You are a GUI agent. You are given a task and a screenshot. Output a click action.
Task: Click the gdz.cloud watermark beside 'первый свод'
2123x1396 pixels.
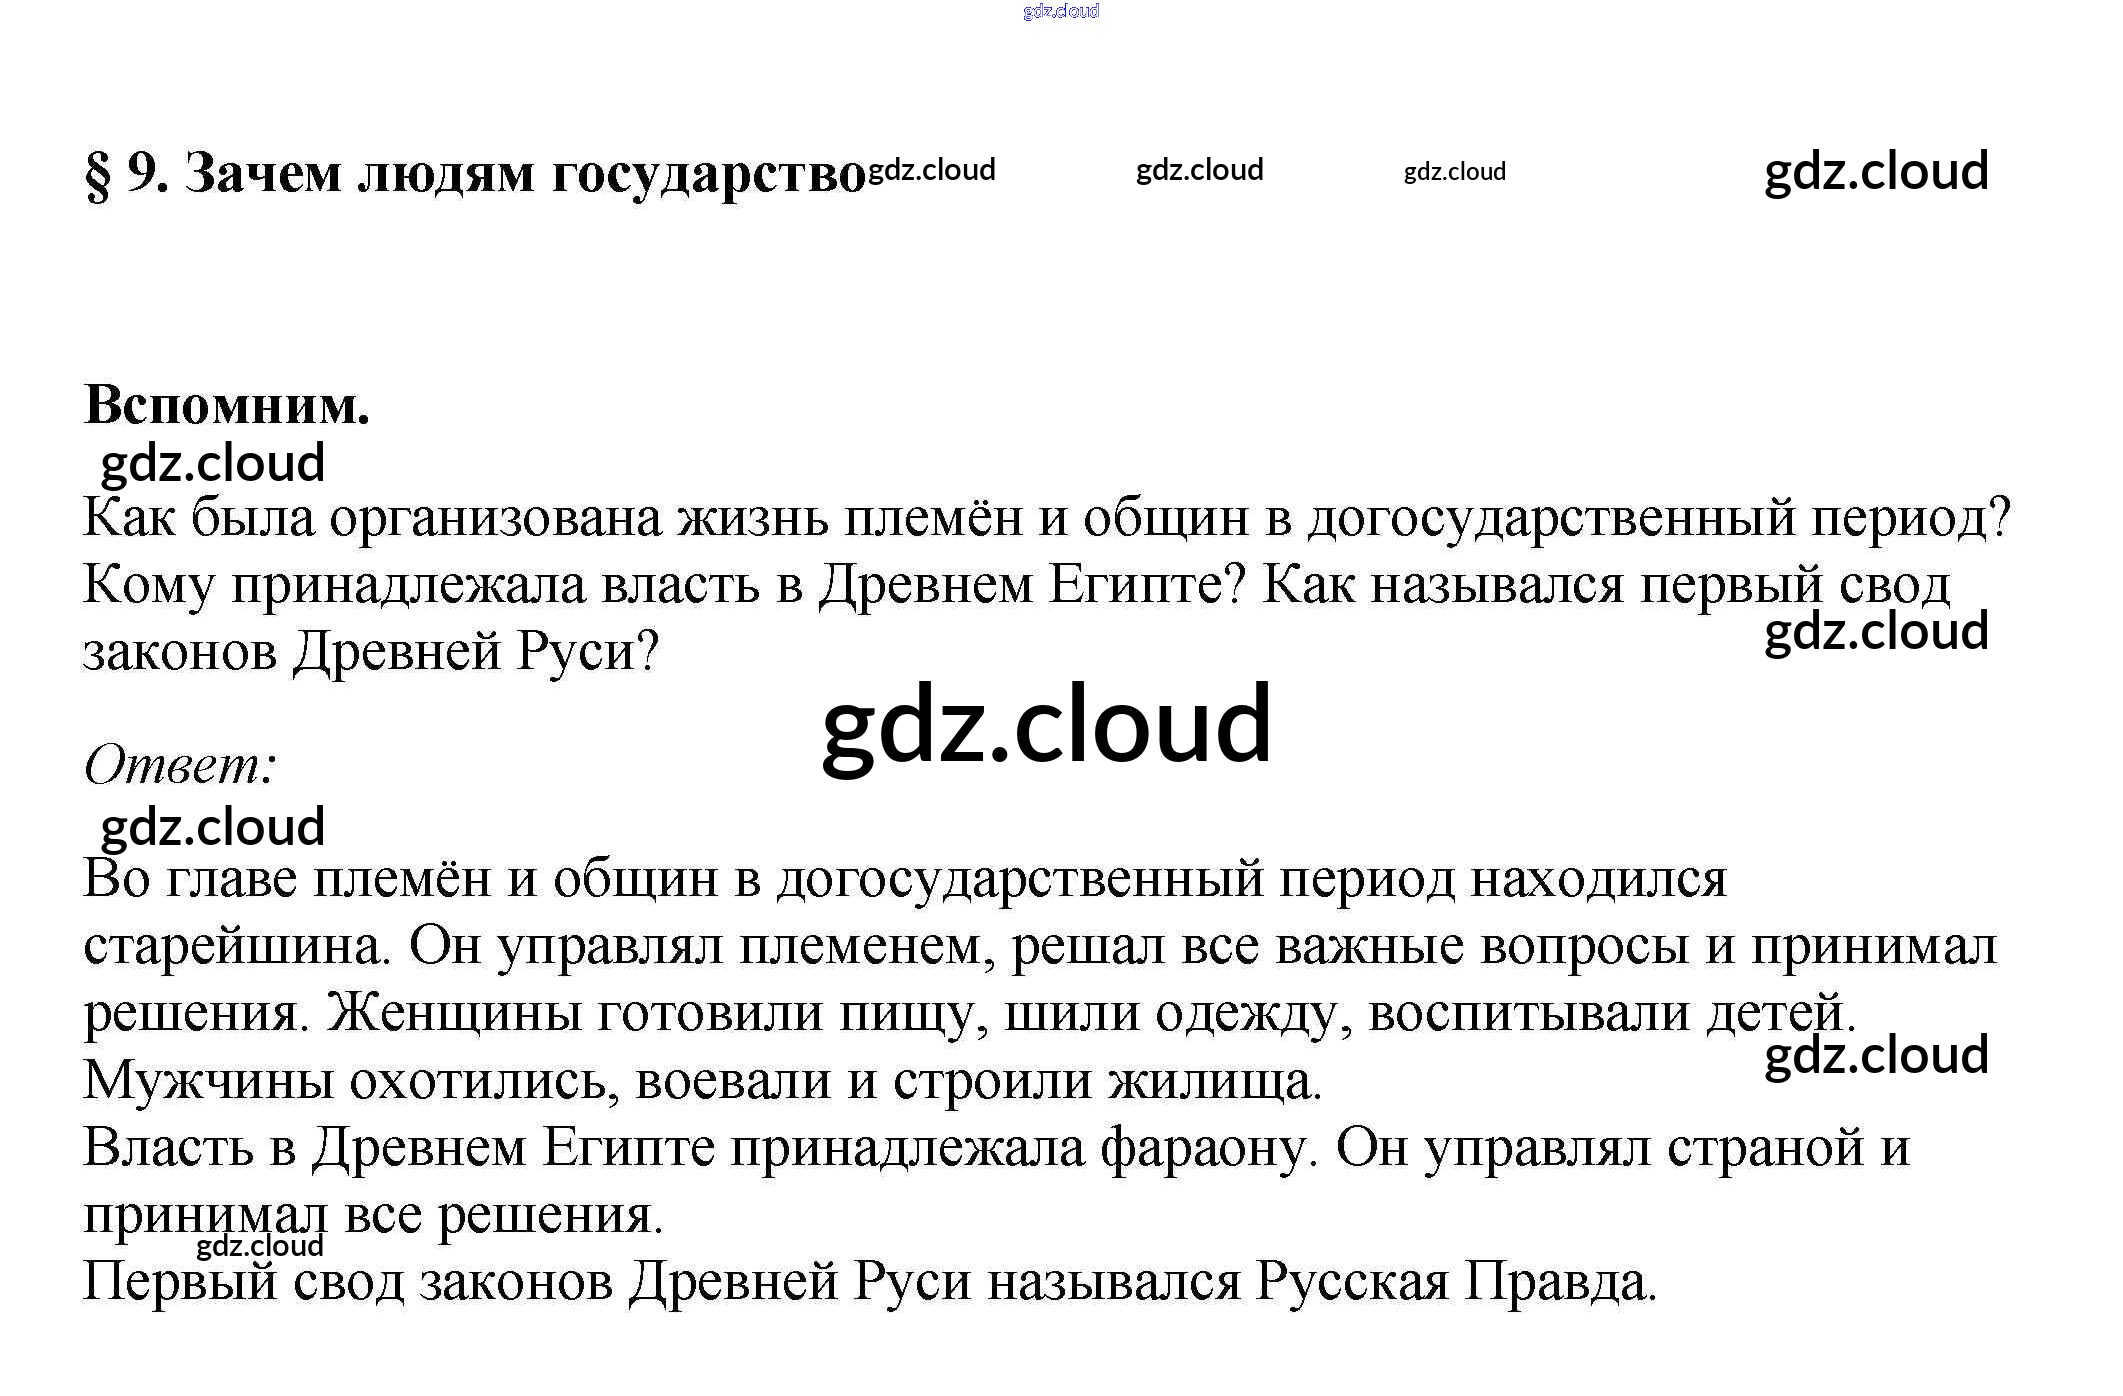1876,632
